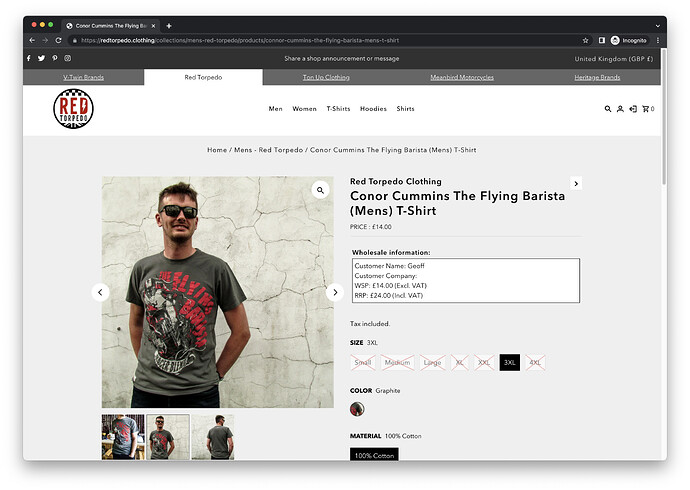Zoom product image with magnifier icon
This screenshot has height=490, width=690.
320,190
